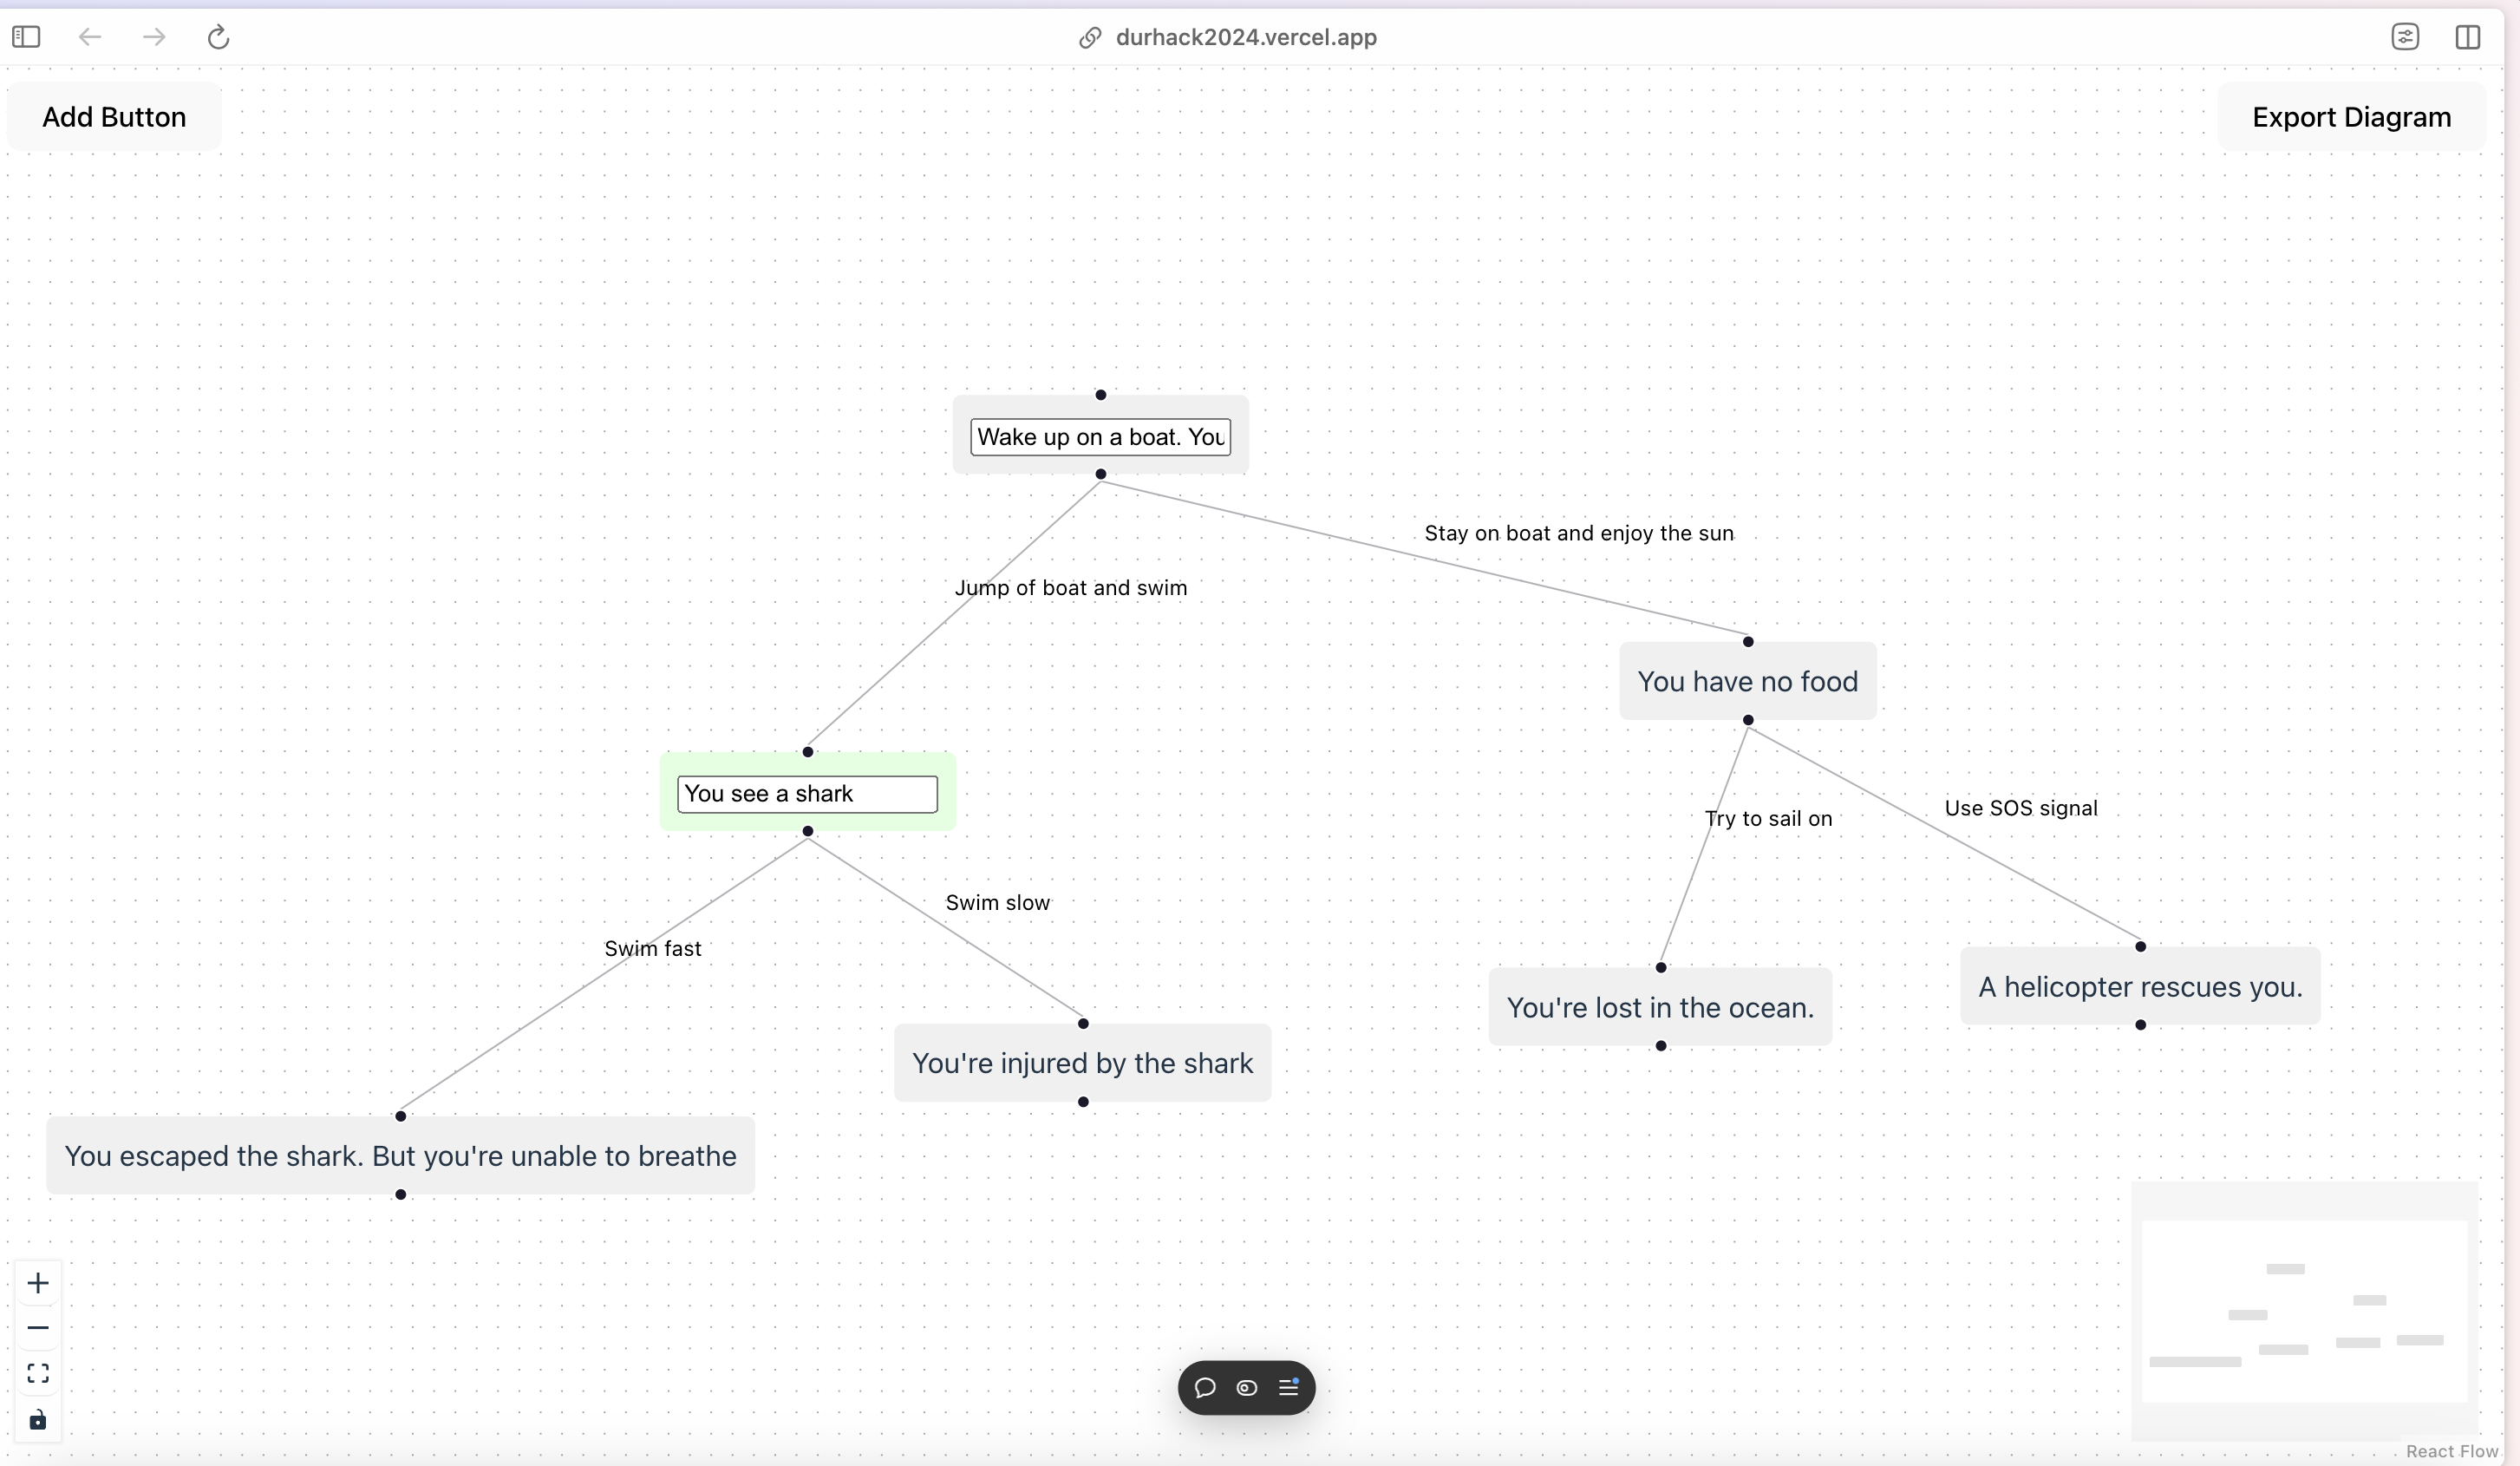Viewport: 2520px width, 1466px height.
Task: Open the comment bubble in floating toolbar
Action: pyautogui.click(x=1205, y=1388)
